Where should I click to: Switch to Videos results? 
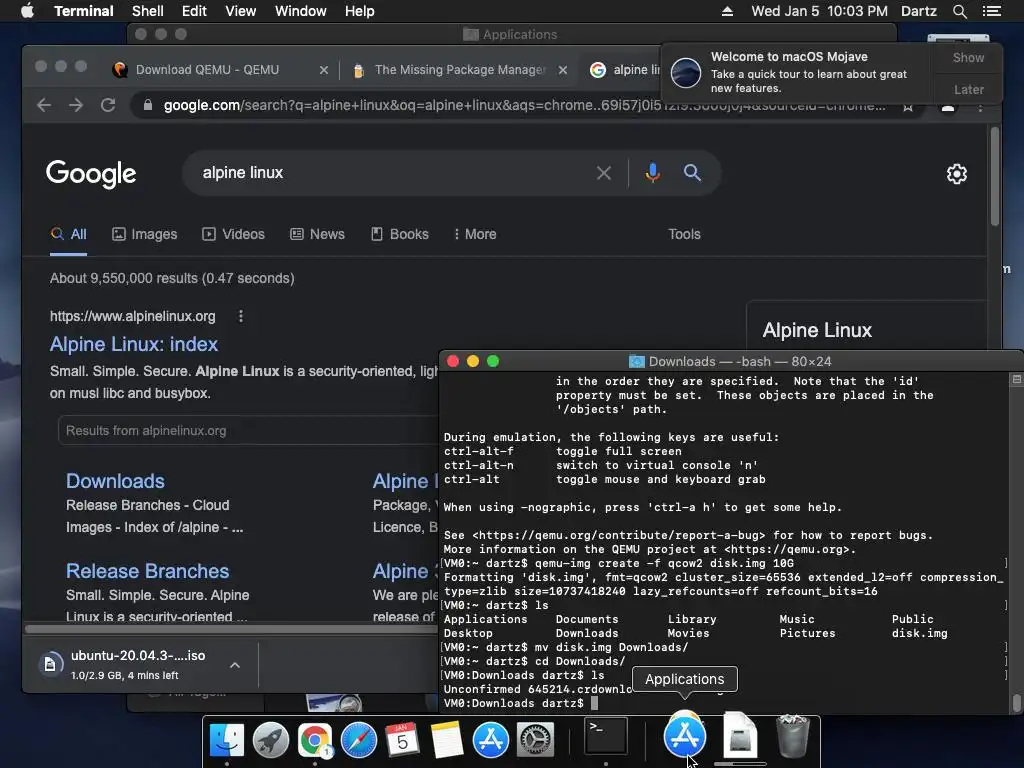click(x=233, y=234)
